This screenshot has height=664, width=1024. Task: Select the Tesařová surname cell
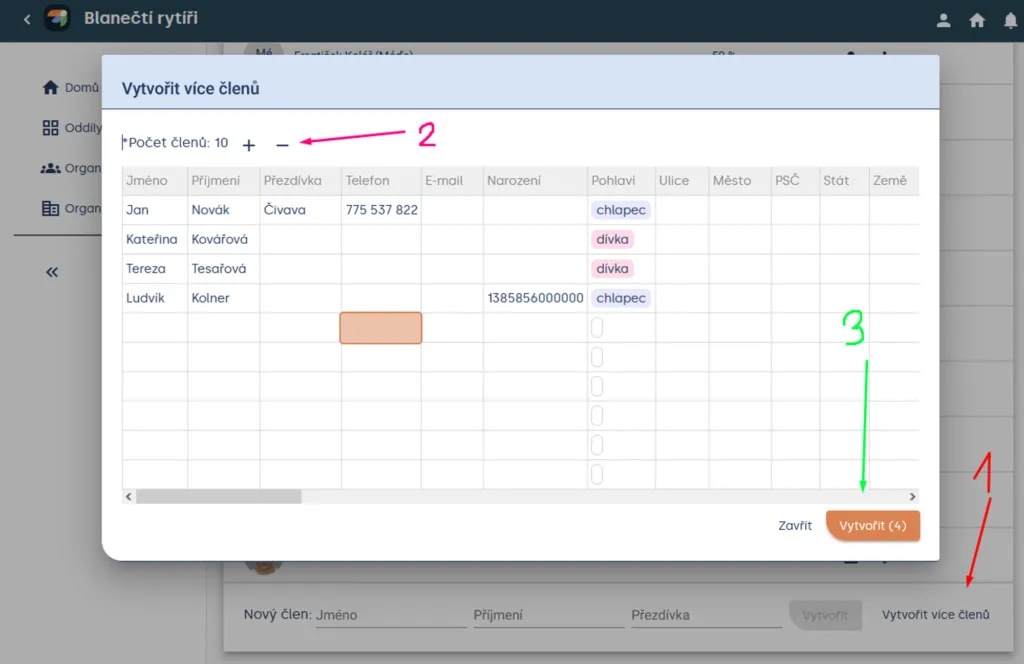point(223,269)
